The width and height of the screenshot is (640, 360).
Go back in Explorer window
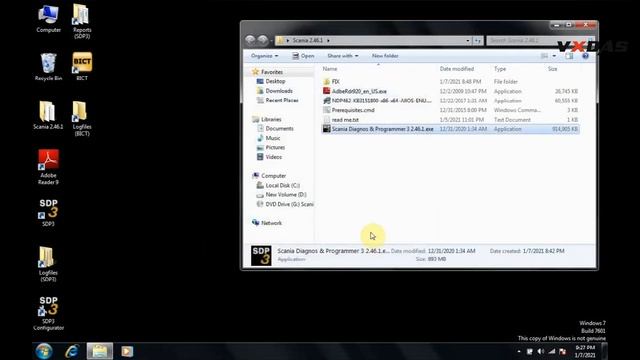pyautogui.click(x=250, y=40)
